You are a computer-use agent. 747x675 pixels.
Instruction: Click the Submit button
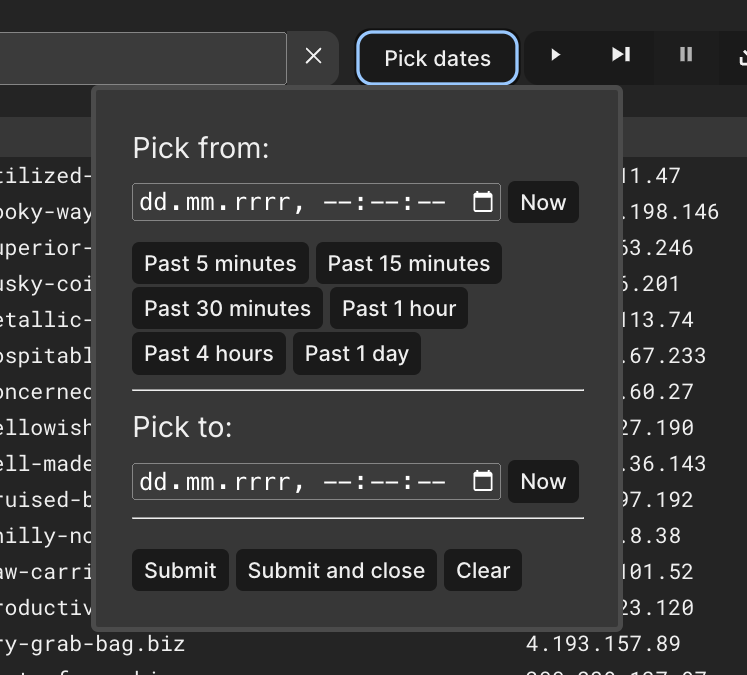coord(180,570)
